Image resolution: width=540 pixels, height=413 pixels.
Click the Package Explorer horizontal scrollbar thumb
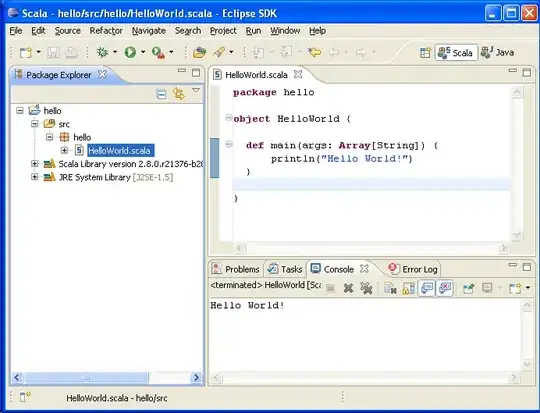pyautogui.click(x=86, y=378)
